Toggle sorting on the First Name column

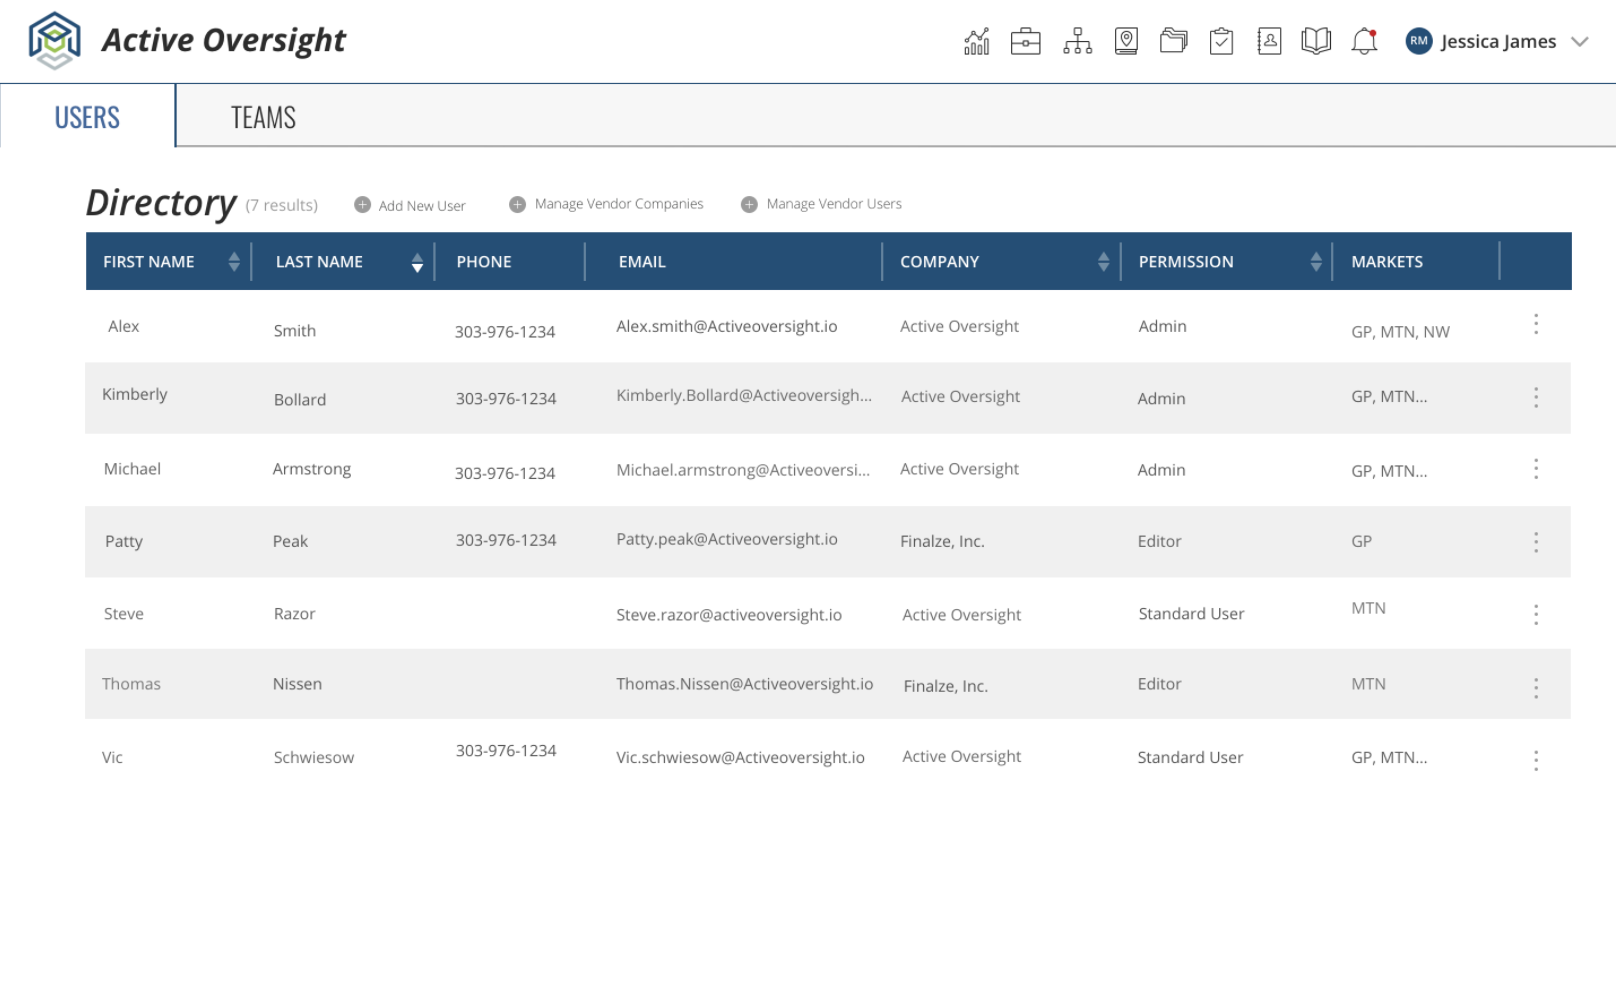pos(234,261)
